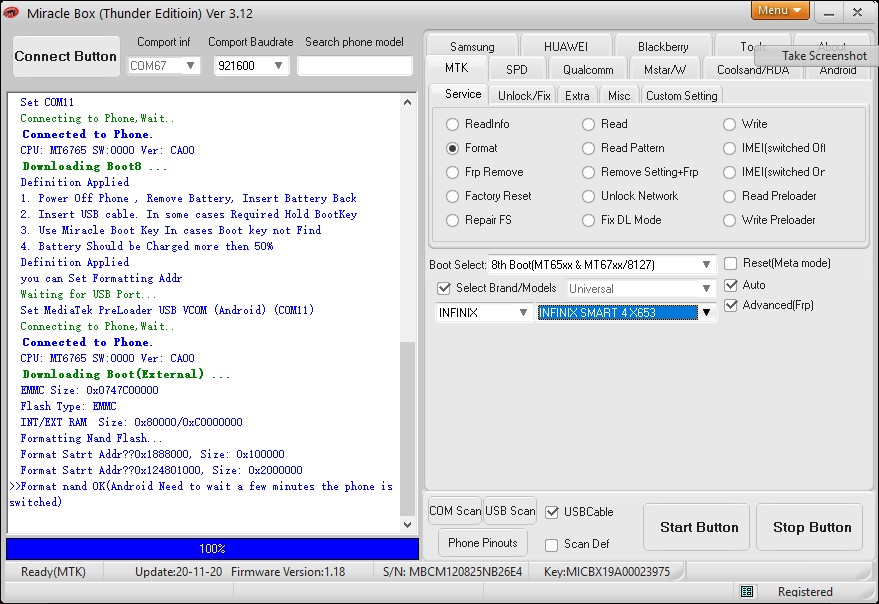The height and width of the screenshot is (604, 879).
Task: Click the S/N: MBCM120825NB26E4 status entry
Action: coord(452,572)
